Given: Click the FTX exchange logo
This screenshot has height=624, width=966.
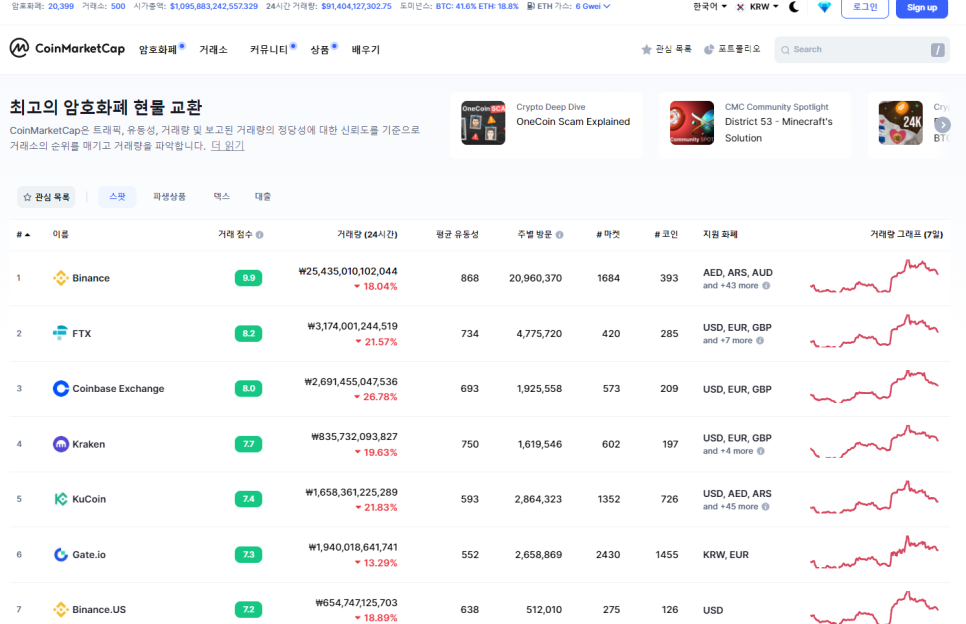Looking at the screenshot, I should (60, 333).
